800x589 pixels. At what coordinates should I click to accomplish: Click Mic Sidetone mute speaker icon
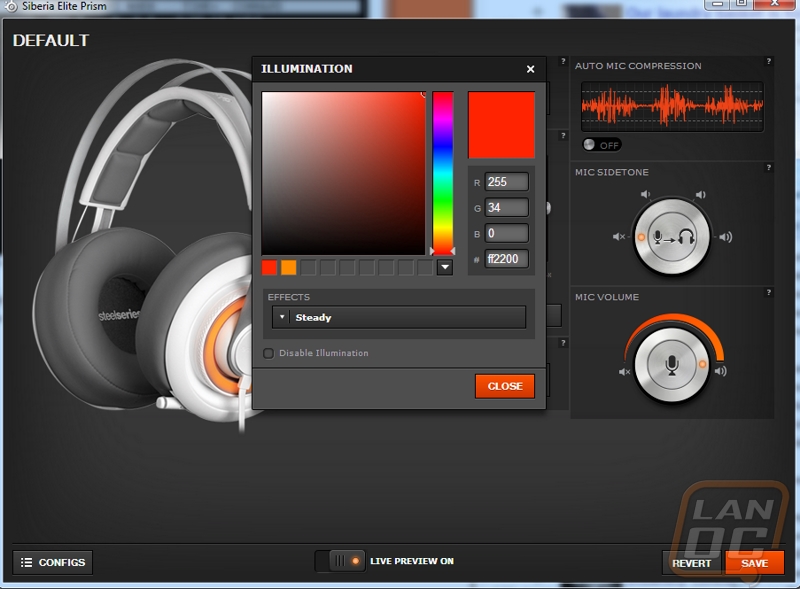point(619,237)
